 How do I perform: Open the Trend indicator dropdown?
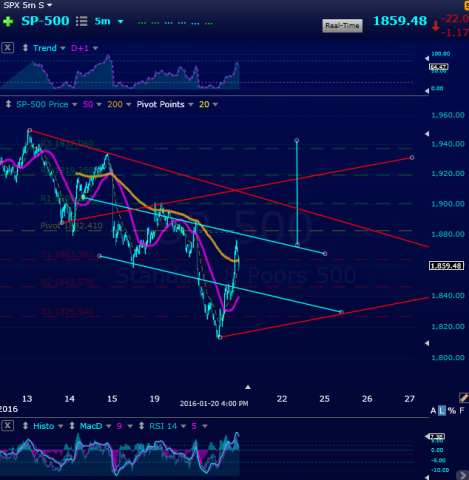63,48
